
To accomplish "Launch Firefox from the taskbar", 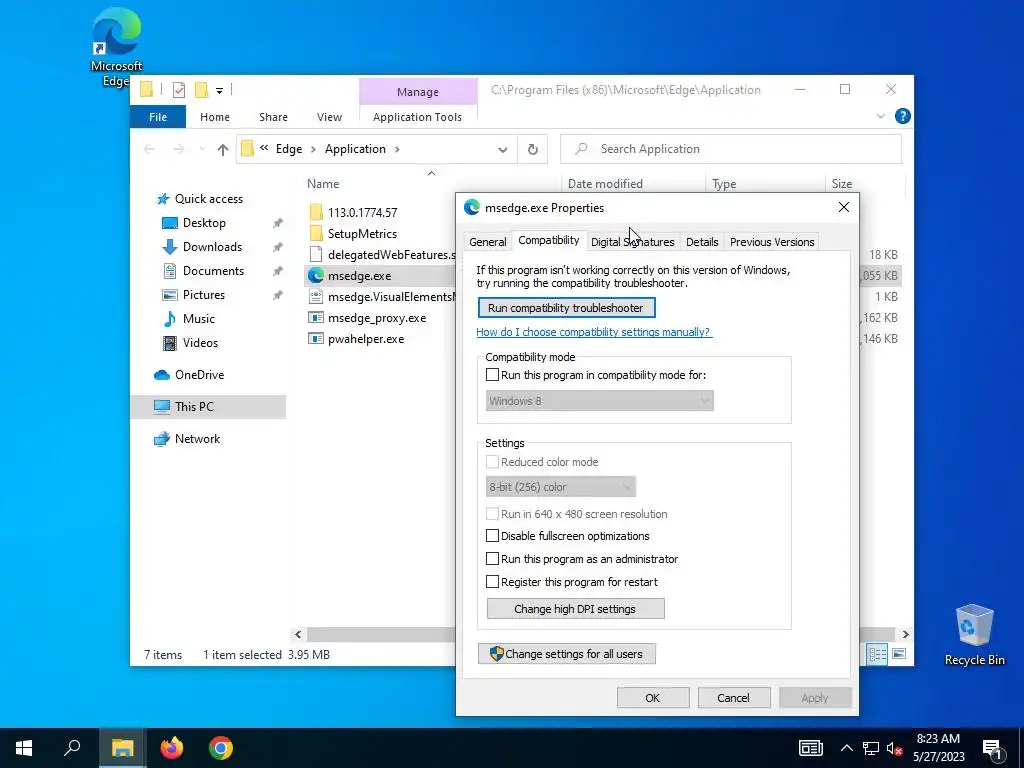I will point(172,748).
